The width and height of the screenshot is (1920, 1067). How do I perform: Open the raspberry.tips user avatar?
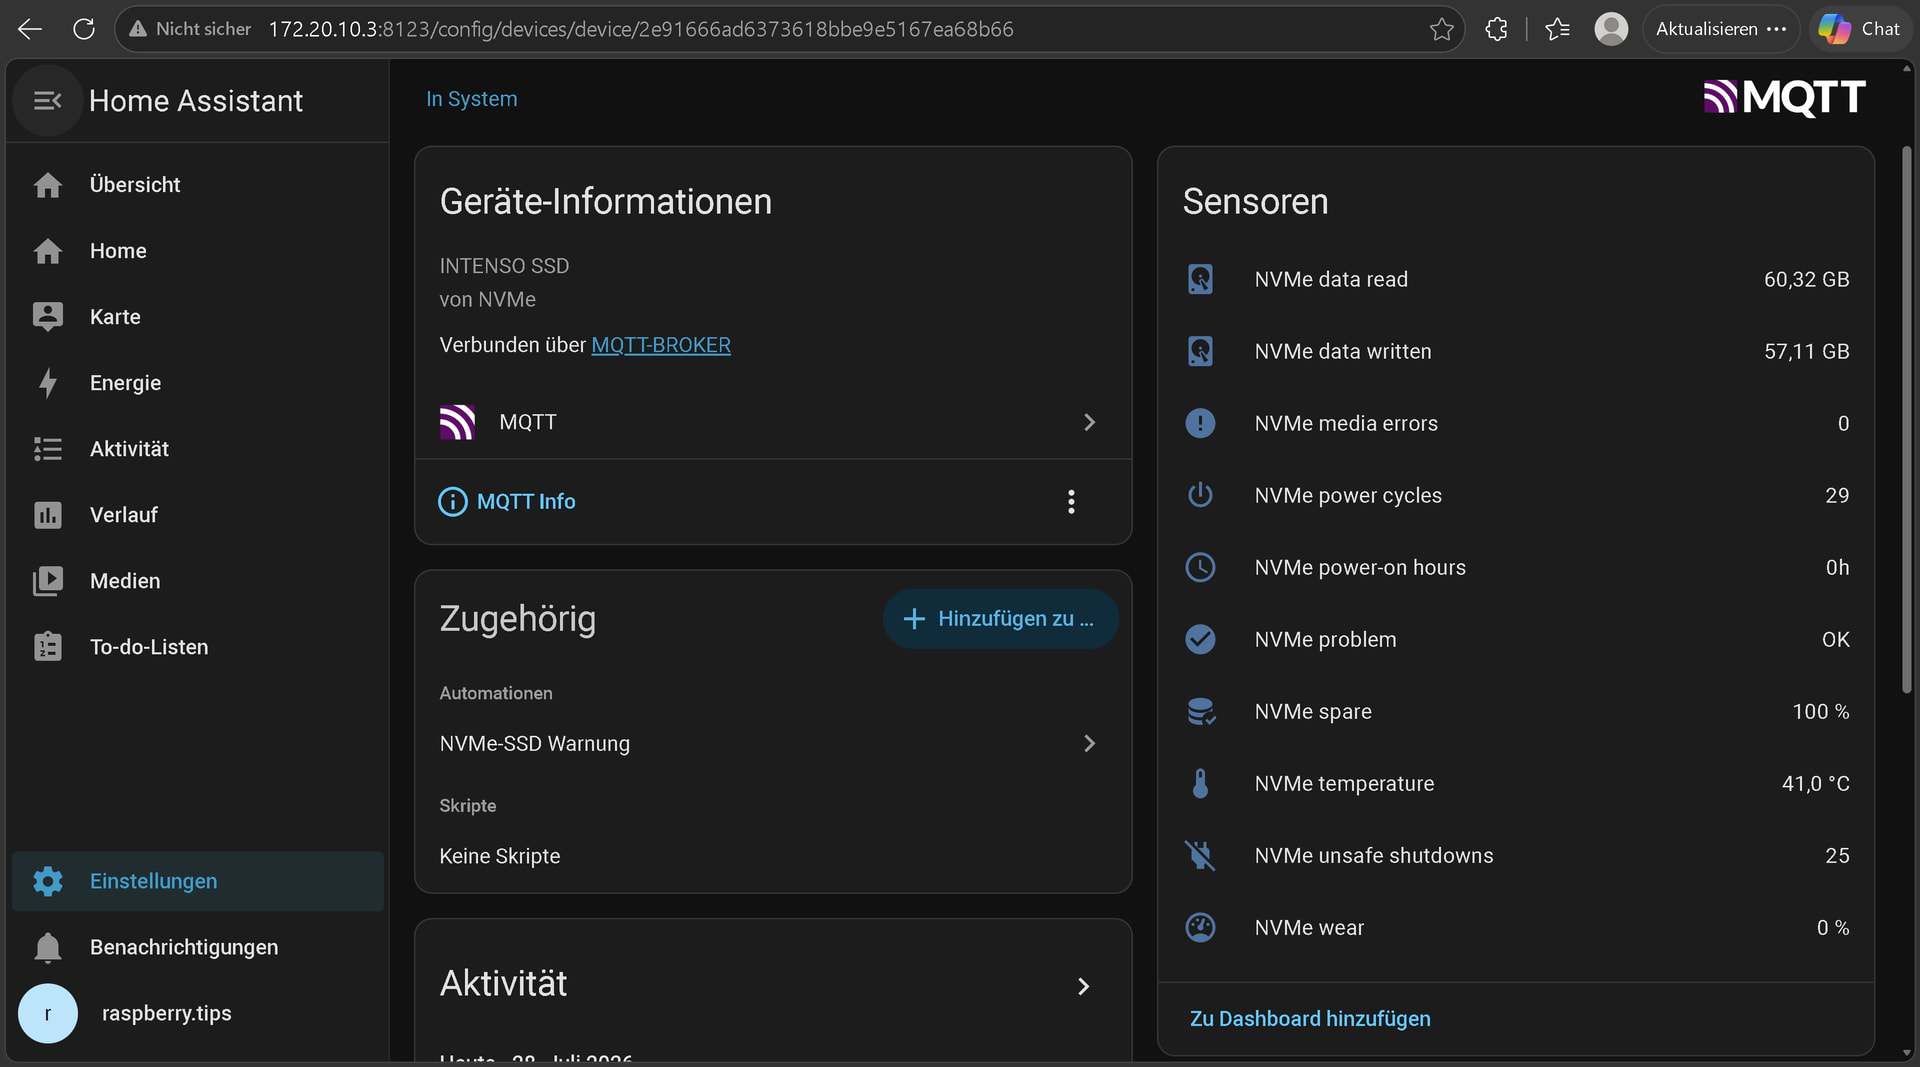click(47, 1013)
